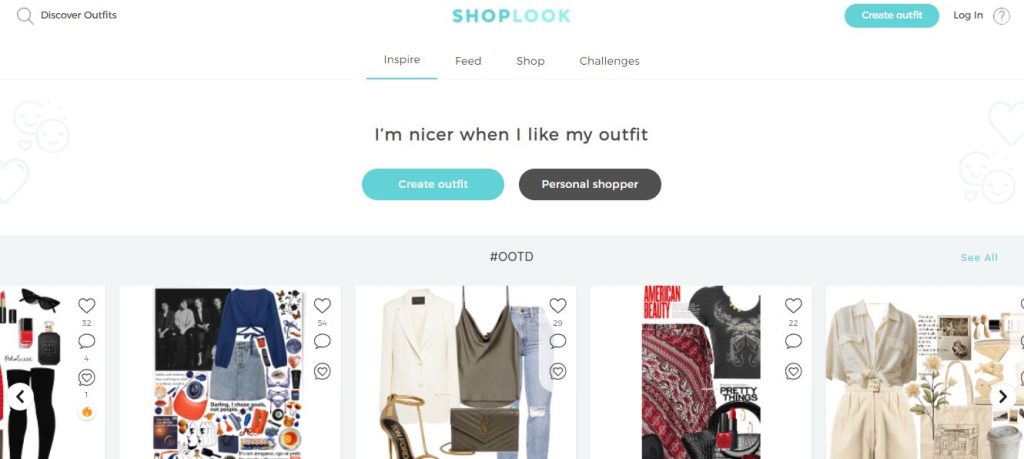Comment on the blue top outfit
This screenshot has width=1024, height=459.
(x=322, y=341)
